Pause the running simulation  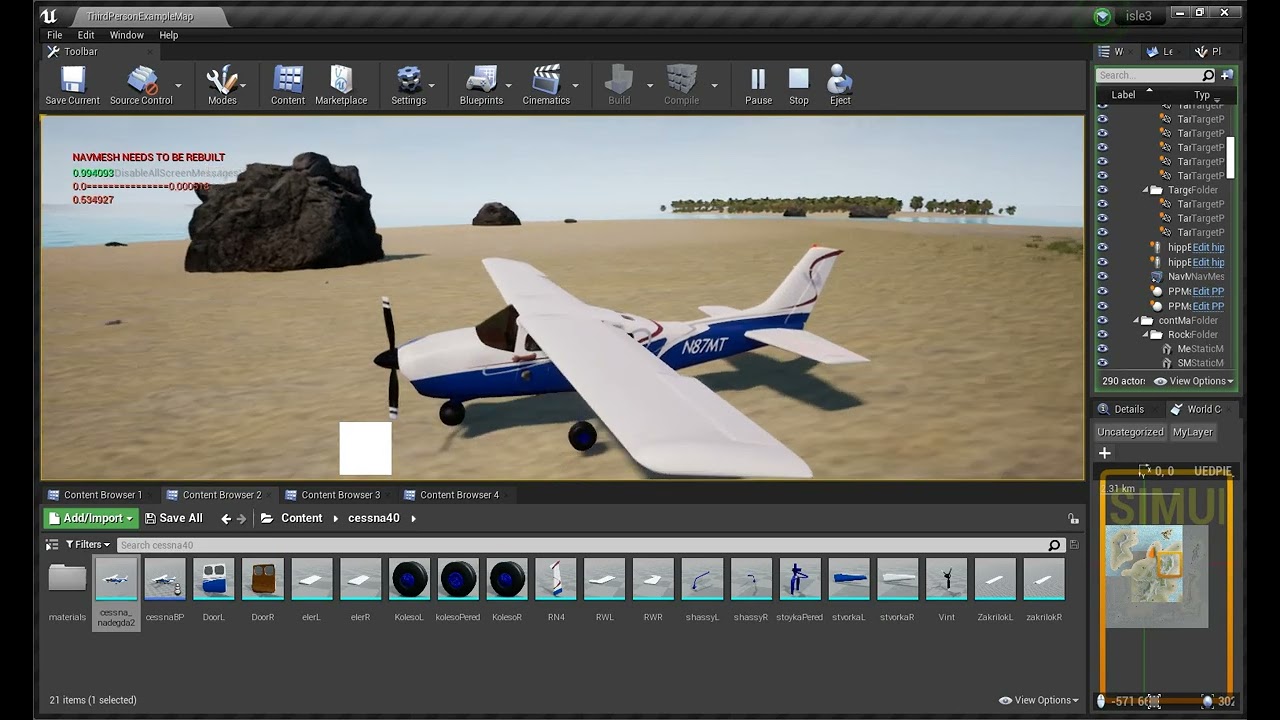(758, 82)
